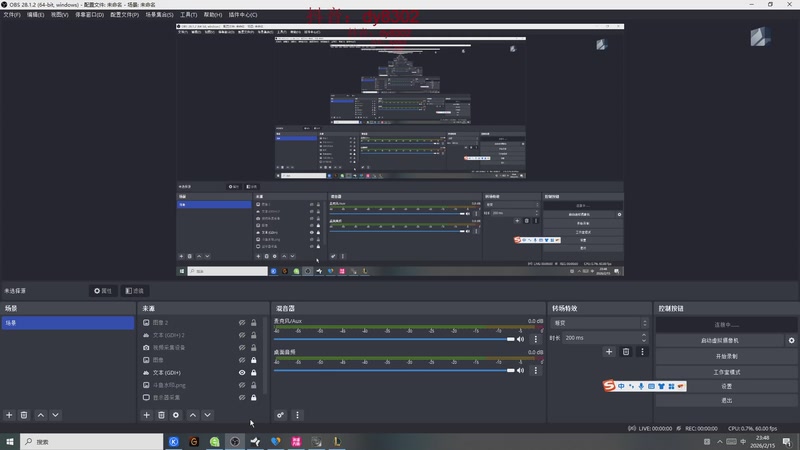
Task: Remove selected scene with trash icon
Action: [x=24, y=415]
